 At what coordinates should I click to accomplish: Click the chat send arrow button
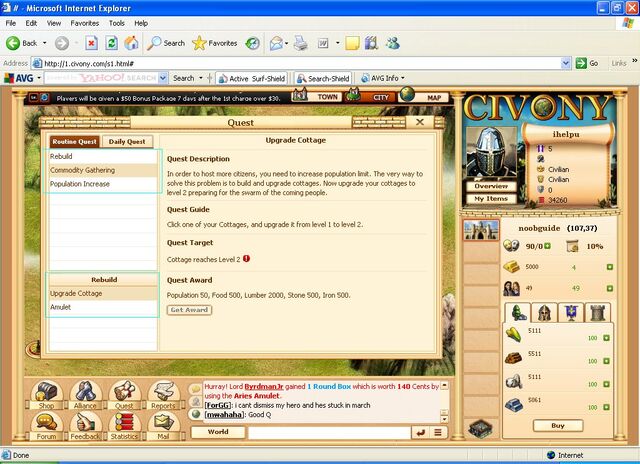pos(420,432)
